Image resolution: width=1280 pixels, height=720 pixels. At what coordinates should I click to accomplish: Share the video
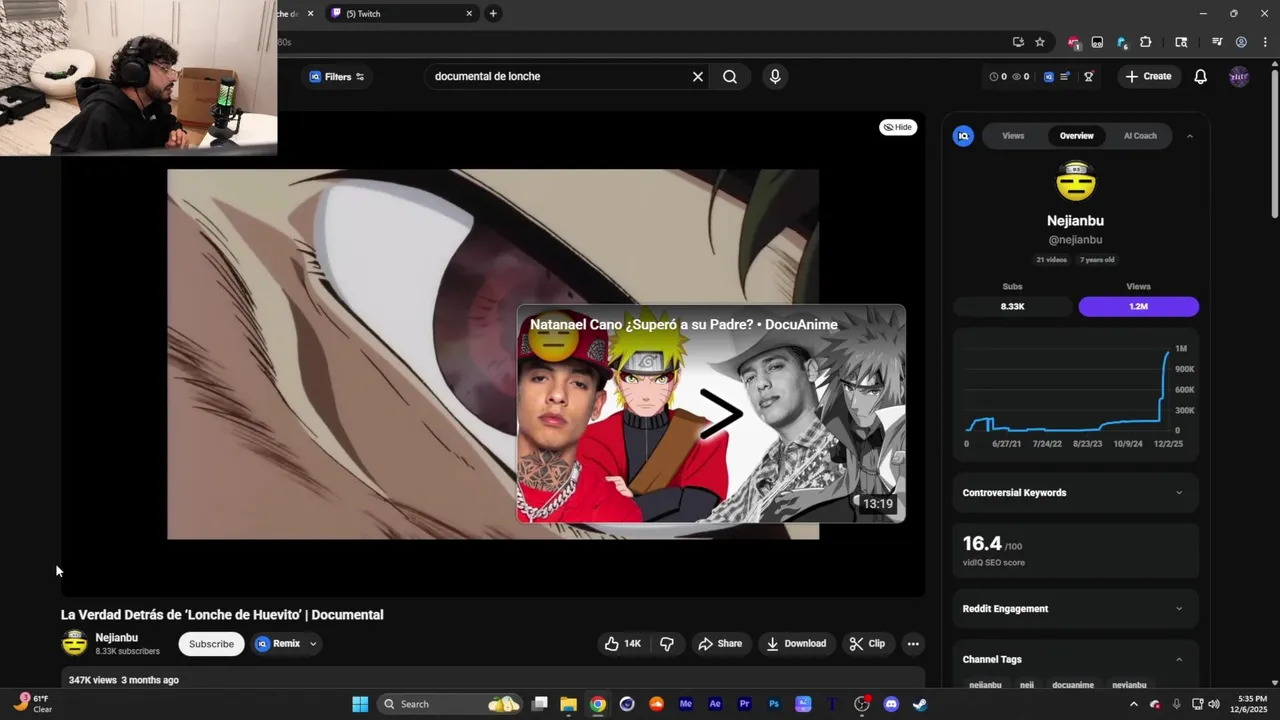[720, 644]
